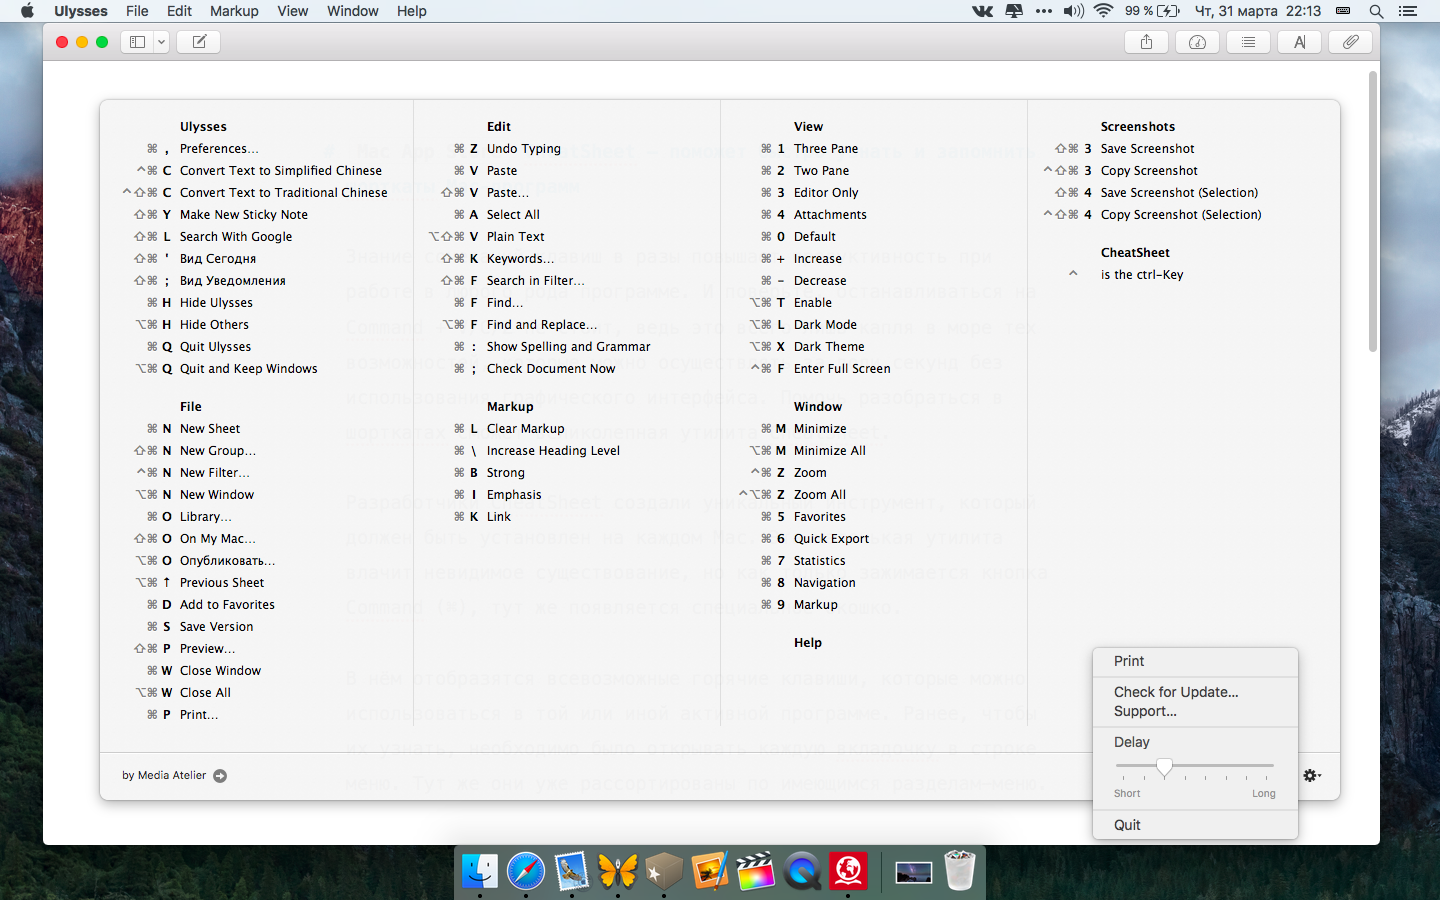Open CheatSheet gear settings icon
Screen dimensions: 1440x900
tap(1312, 775)
